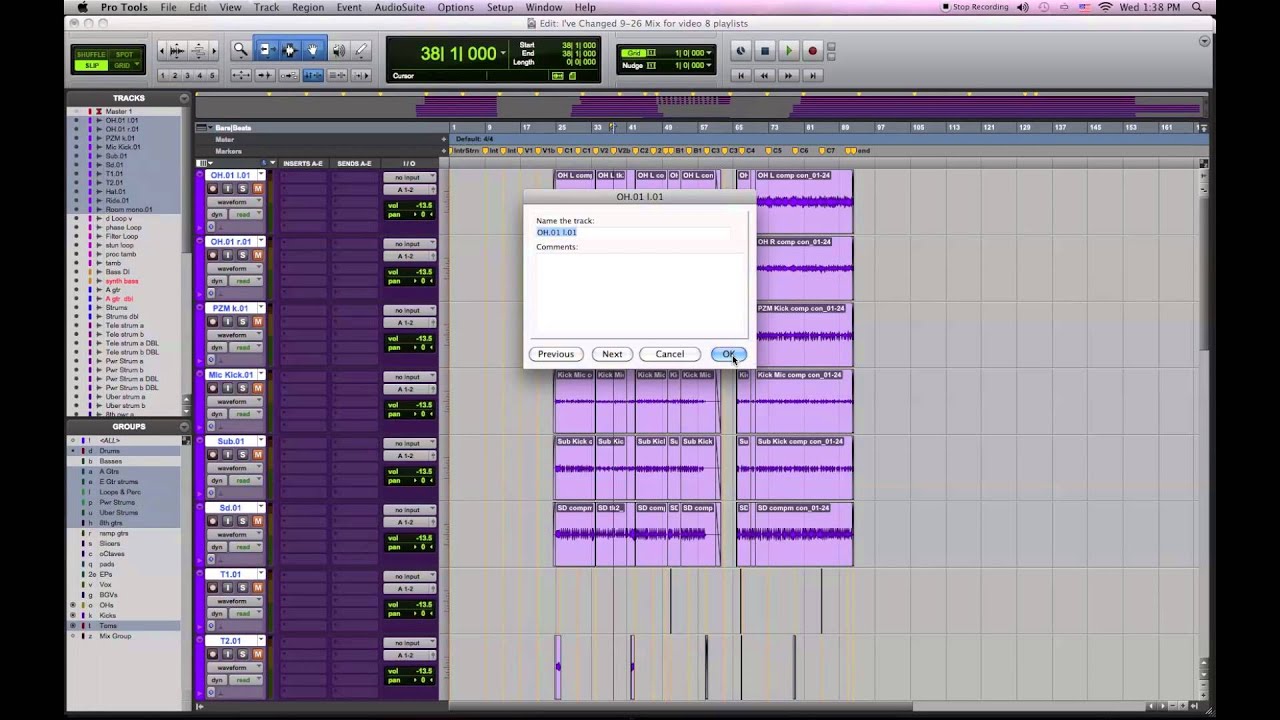The height and width of the screenshot is (720, 1280).
Task: Select Slip edit mode
Action: coord(91,65)
